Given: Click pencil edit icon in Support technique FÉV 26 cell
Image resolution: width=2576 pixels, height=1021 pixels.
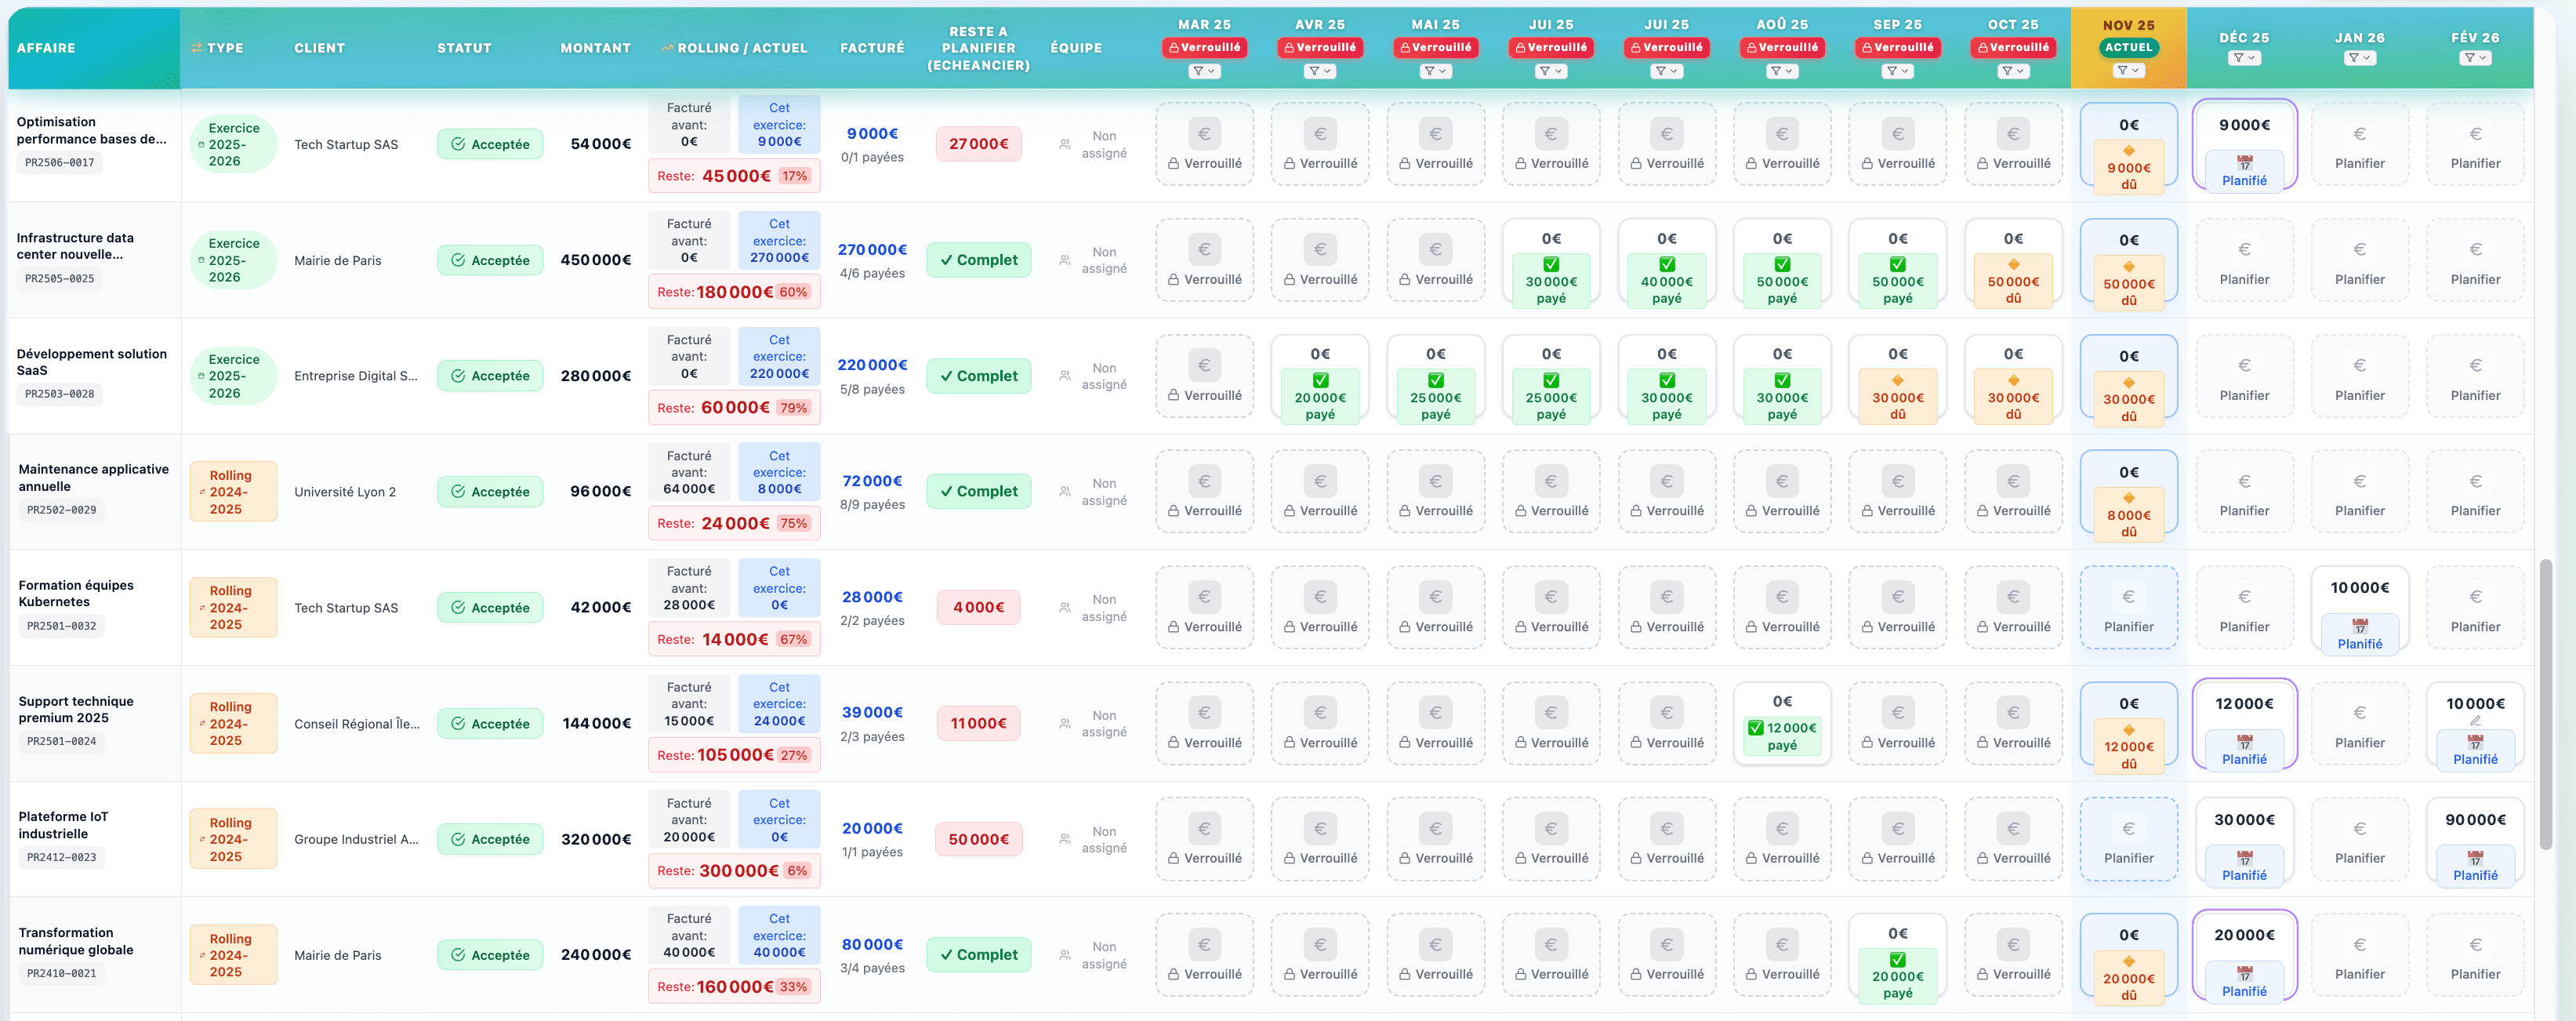Looking at the screenshot, I should (2475, 721).
